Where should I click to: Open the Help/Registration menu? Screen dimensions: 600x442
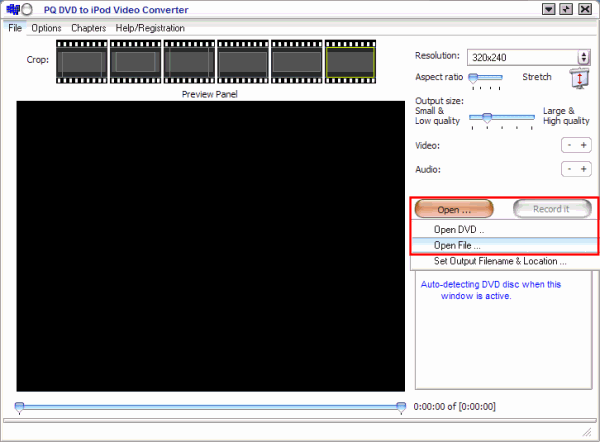pos(150,28)
